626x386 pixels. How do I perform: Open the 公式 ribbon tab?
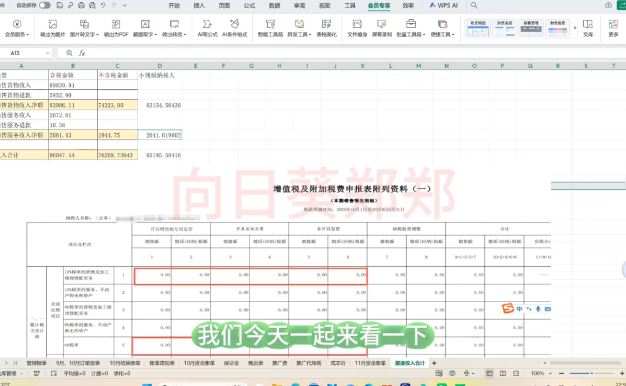[x=249, y=5]
